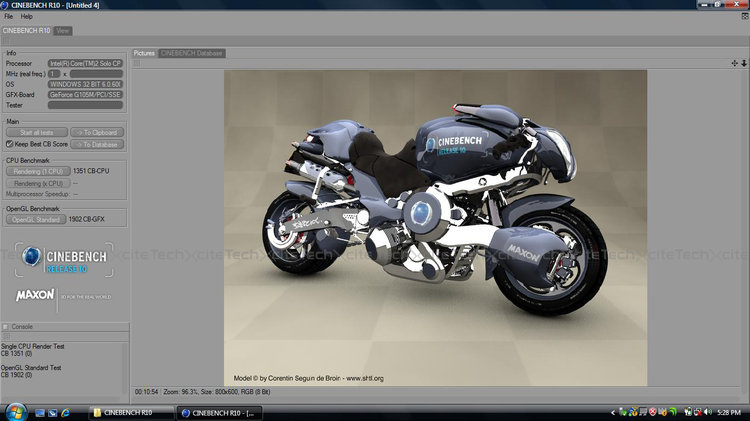This screenshot has height=421, width=750.
Task: Click the To Database button
Action: [97, 144]
